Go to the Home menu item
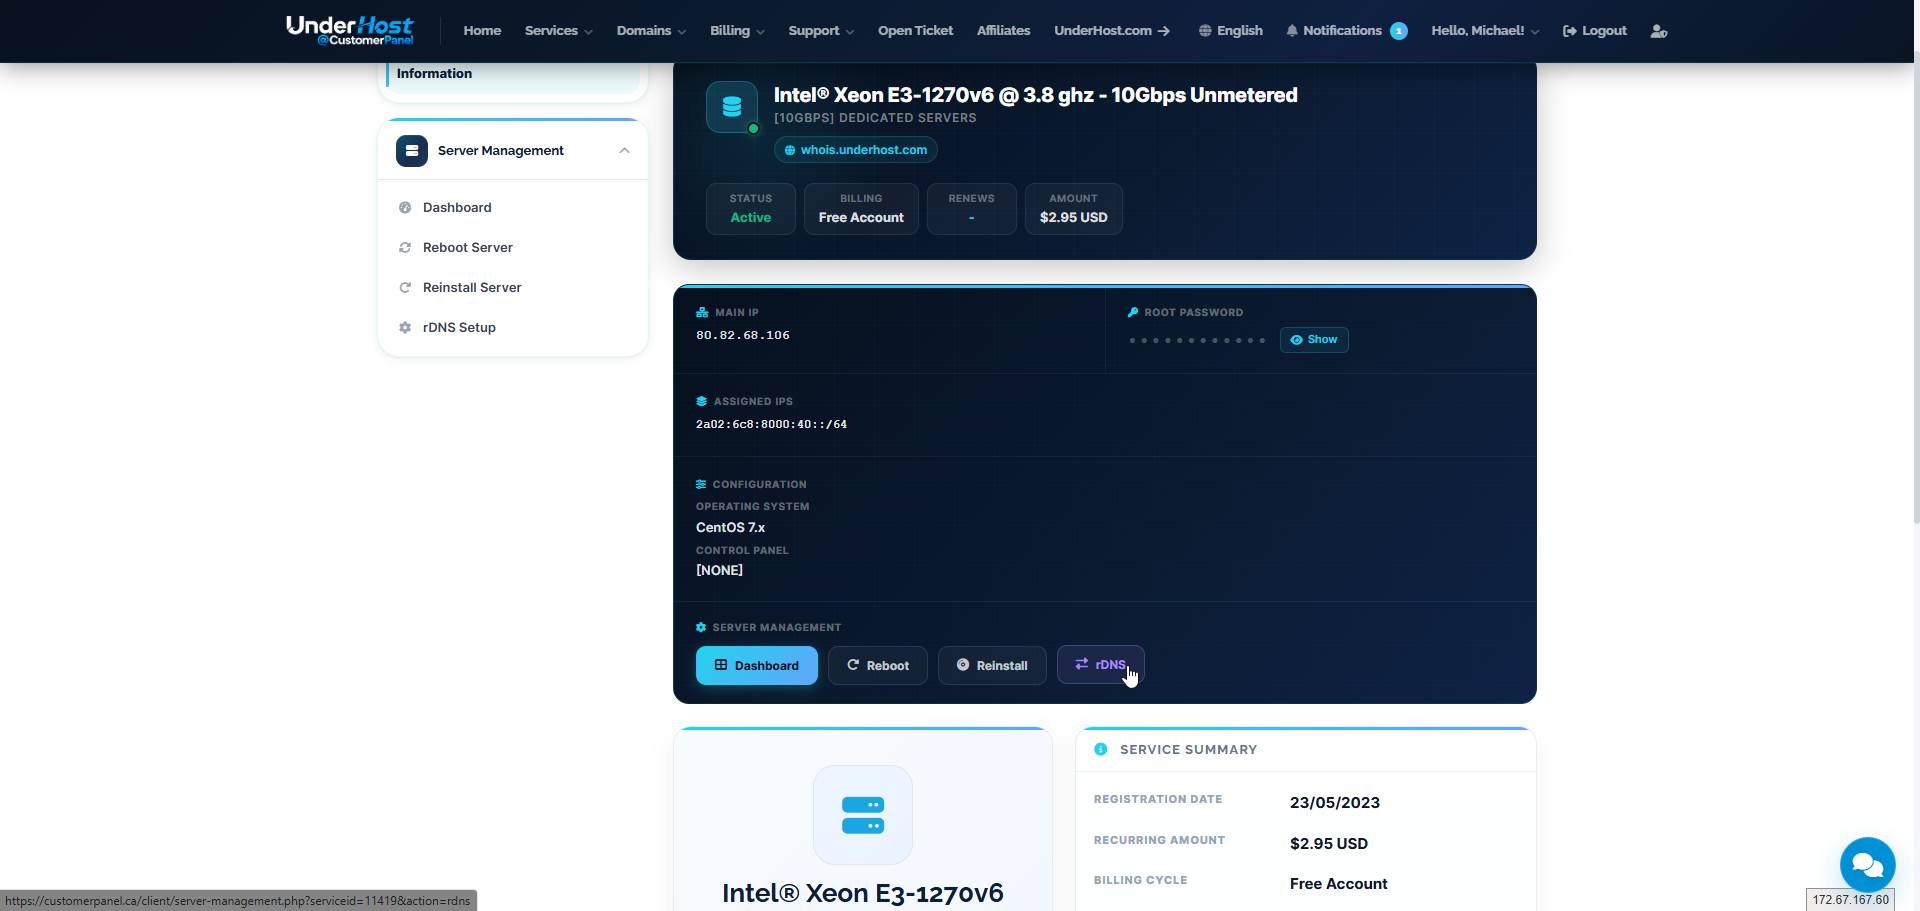This screenshot has height=911, width=1920. [x=482, y=31]
